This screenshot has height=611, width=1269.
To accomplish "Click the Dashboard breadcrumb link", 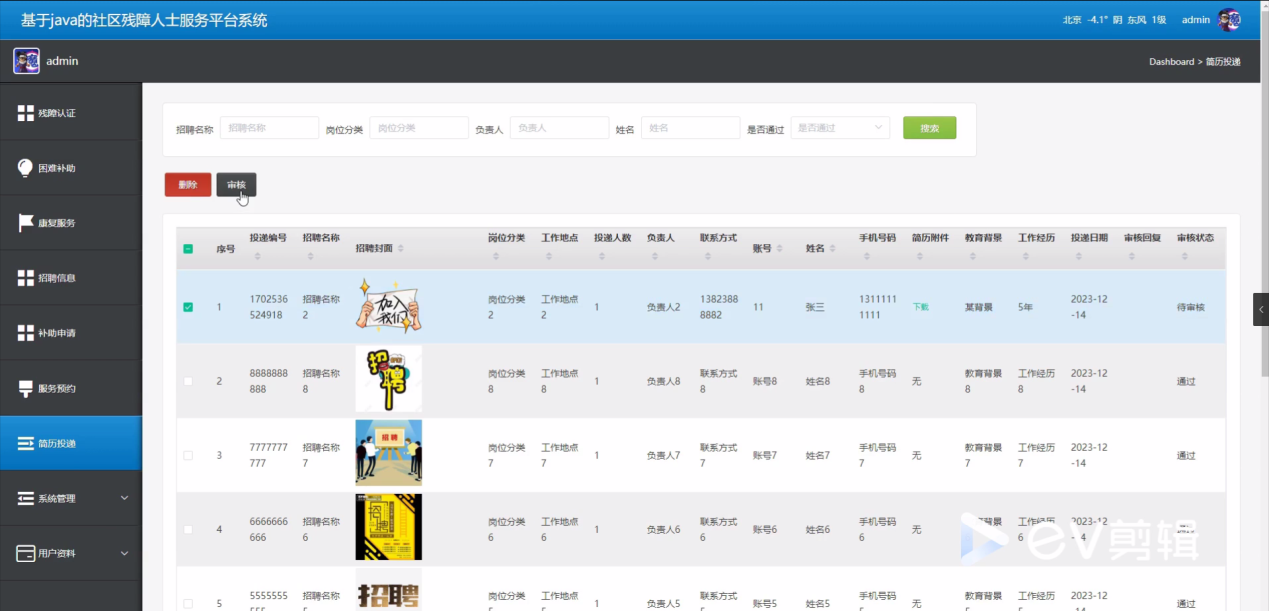I will tap(1171, 62).
